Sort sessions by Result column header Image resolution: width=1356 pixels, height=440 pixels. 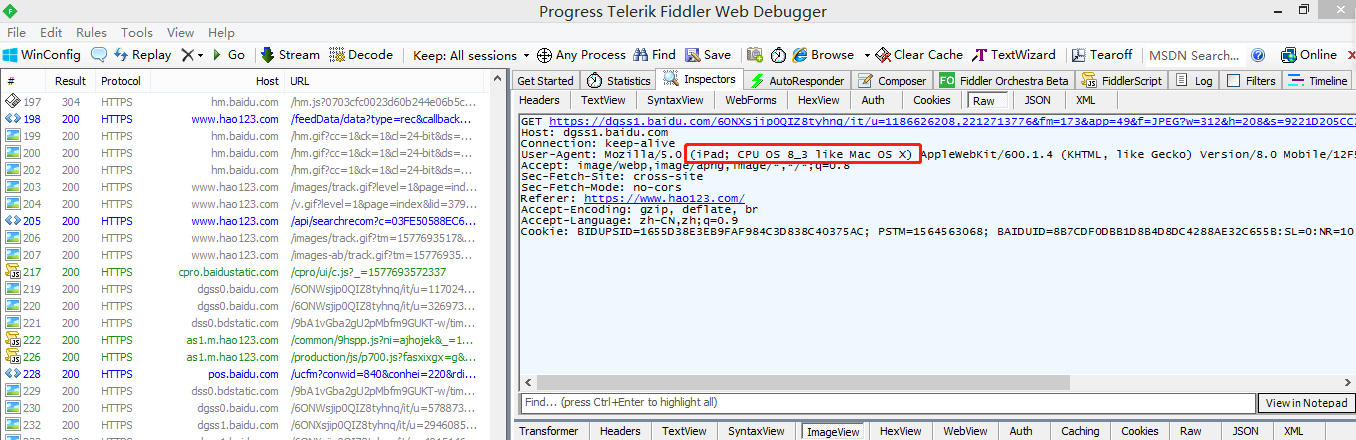70,81
